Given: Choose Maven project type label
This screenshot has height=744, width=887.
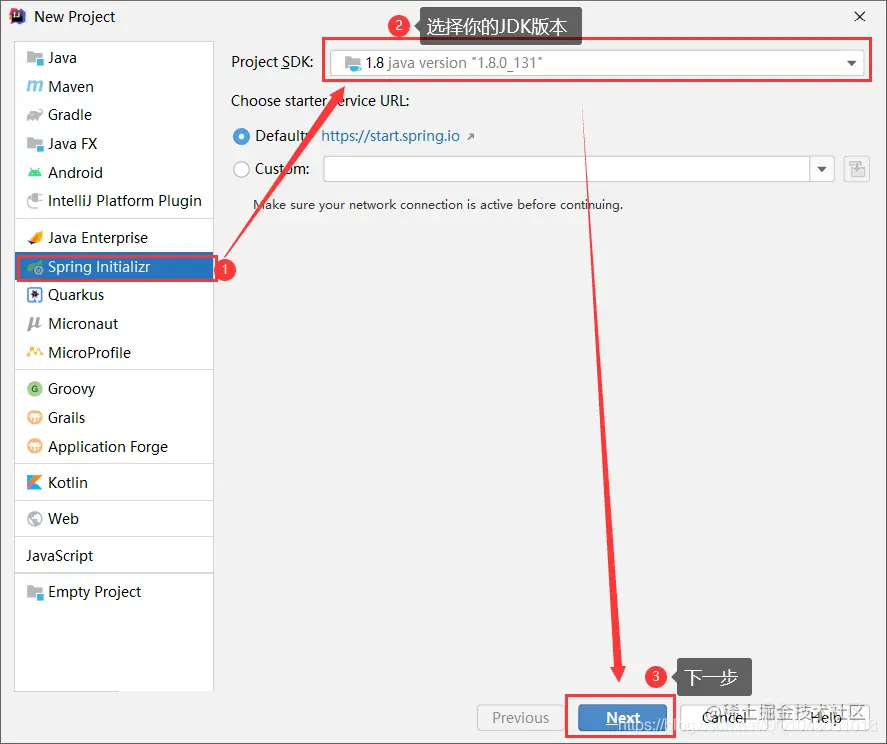Looking at the screenshot, I should click(x=71, y=87).
